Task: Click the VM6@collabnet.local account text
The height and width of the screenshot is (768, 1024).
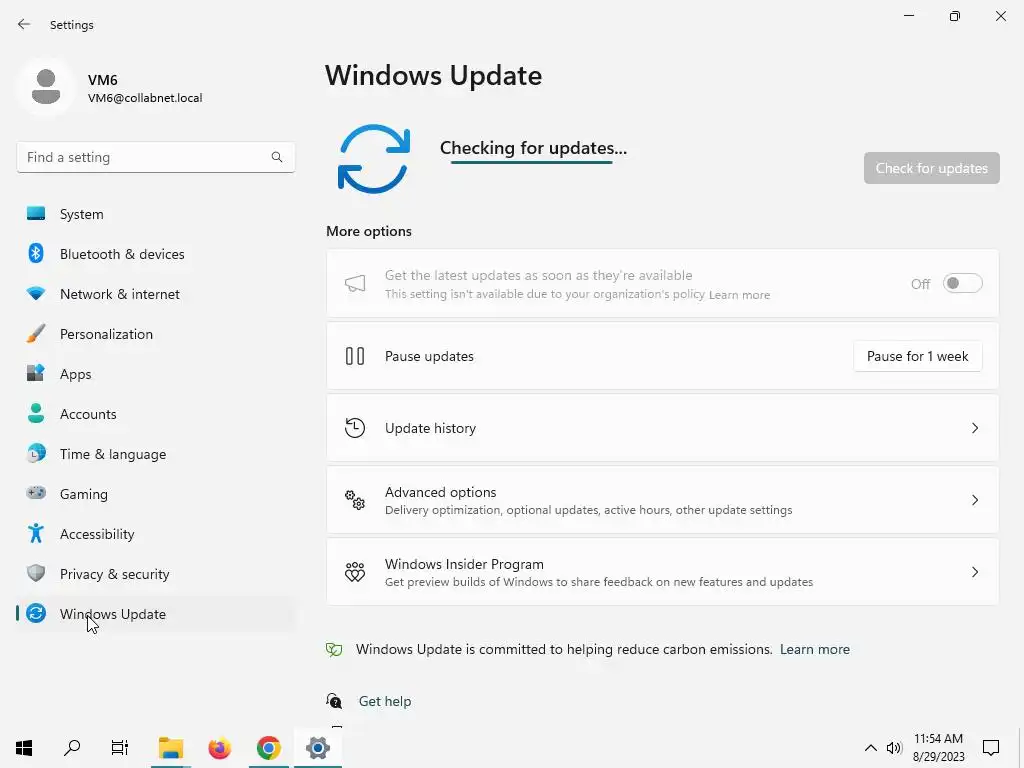Action: (145, 98)
